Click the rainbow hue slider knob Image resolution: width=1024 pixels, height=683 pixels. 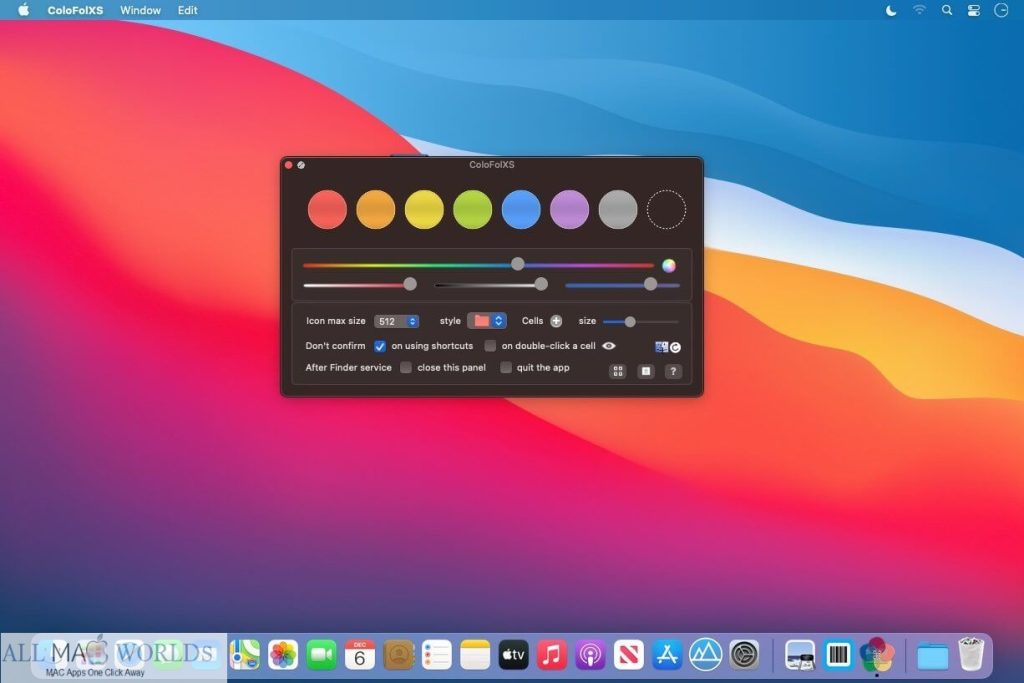517,264
